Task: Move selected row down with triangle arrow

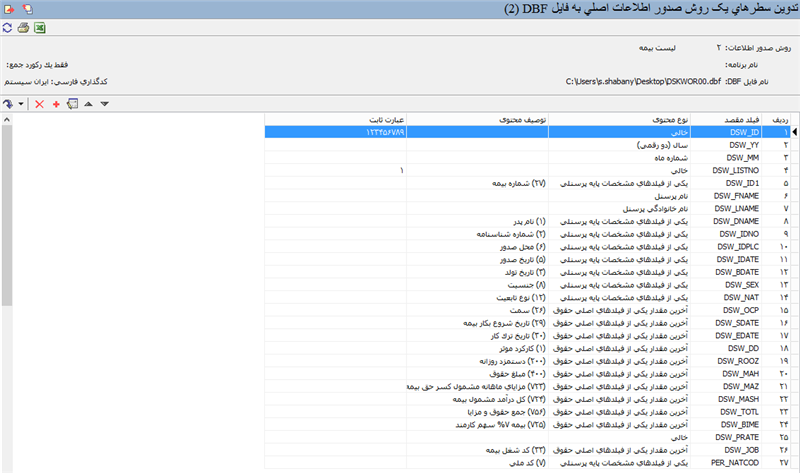Action: (104, 104)
